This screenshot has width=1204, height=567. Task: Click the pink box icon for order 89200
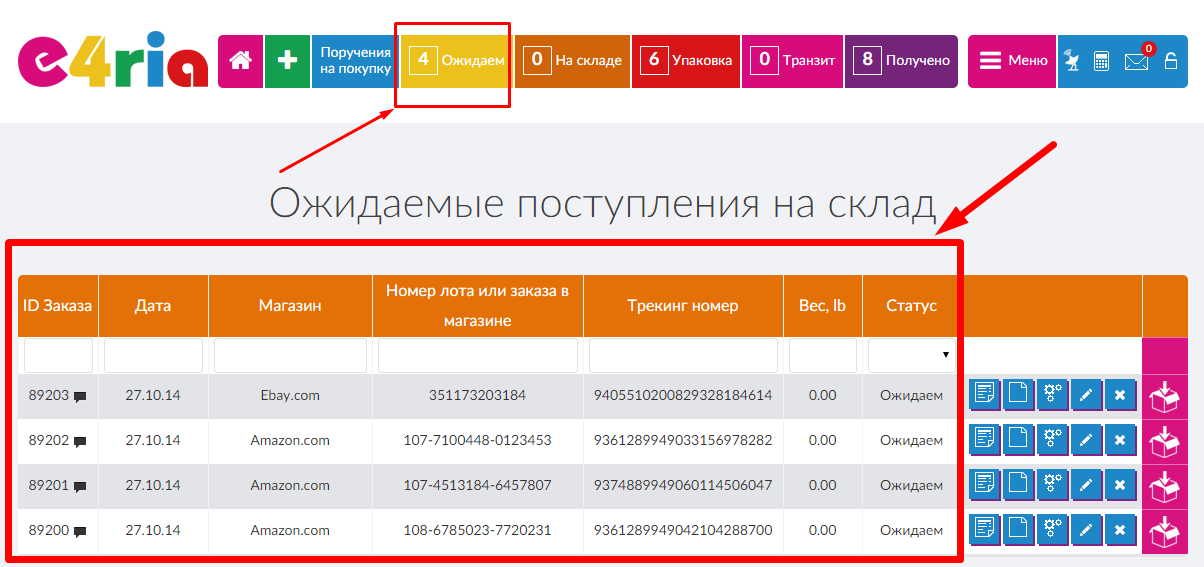point(1165,531)
